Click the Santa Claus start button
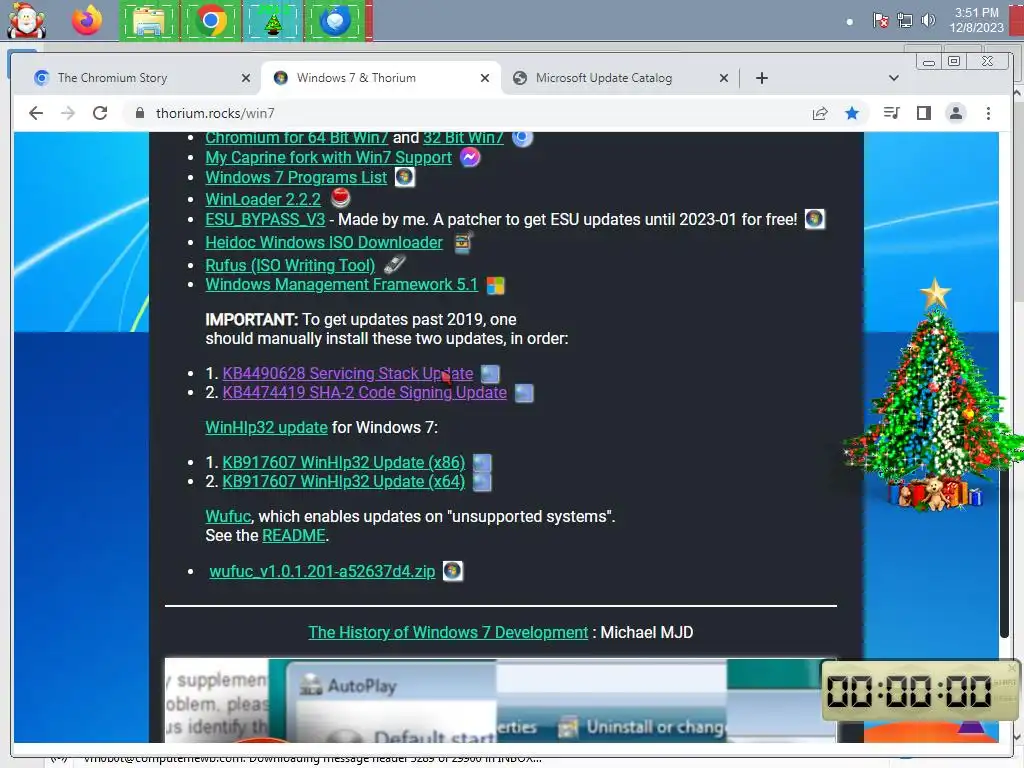 26,21
